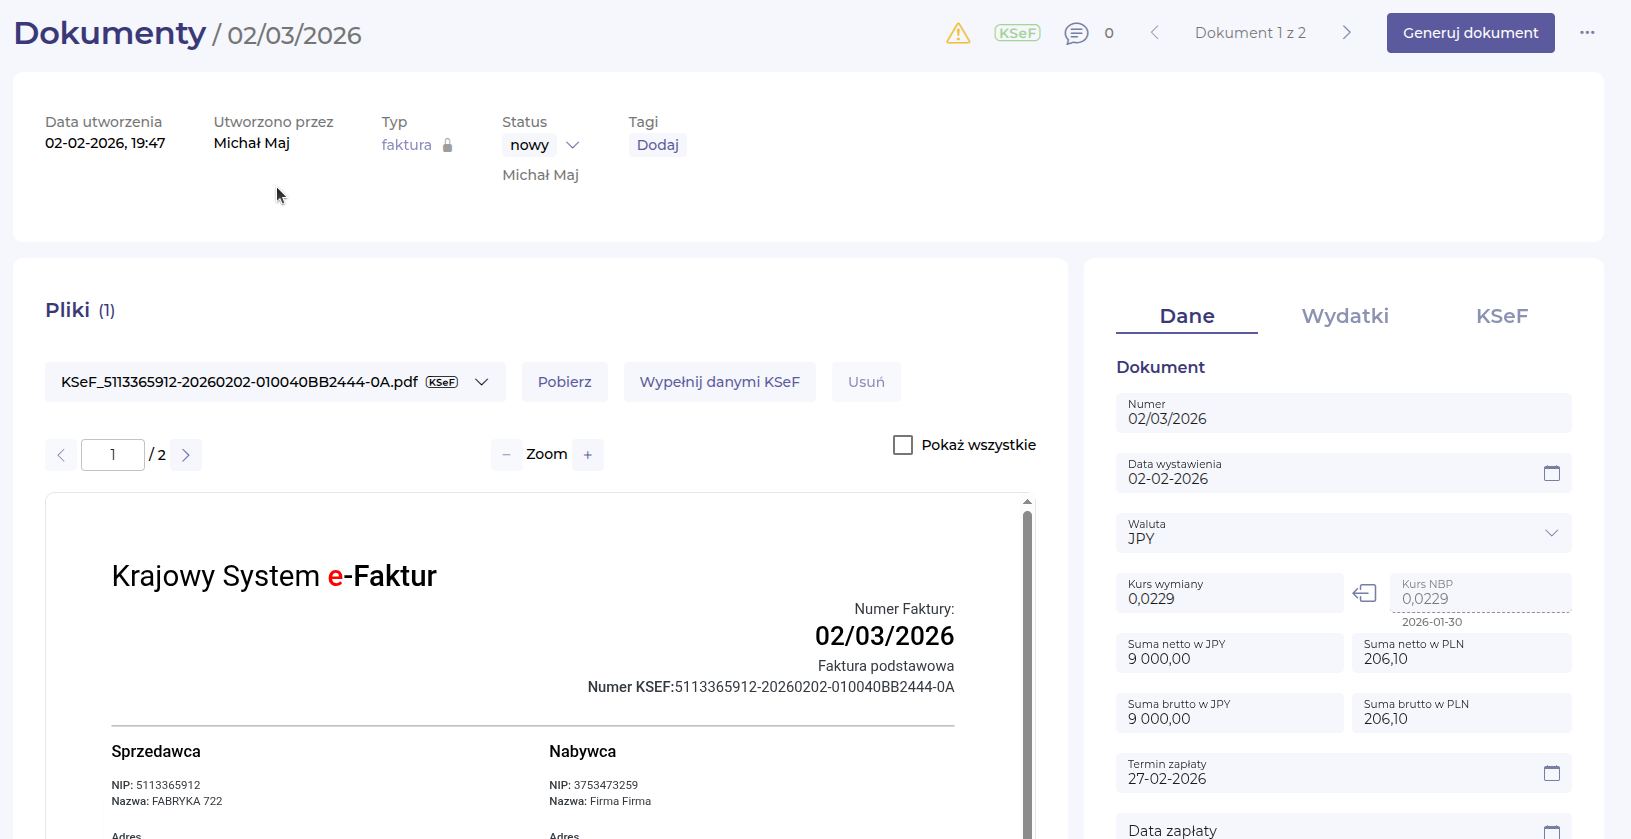Open the Waluta JPY dropdown

coord(1344,533)
